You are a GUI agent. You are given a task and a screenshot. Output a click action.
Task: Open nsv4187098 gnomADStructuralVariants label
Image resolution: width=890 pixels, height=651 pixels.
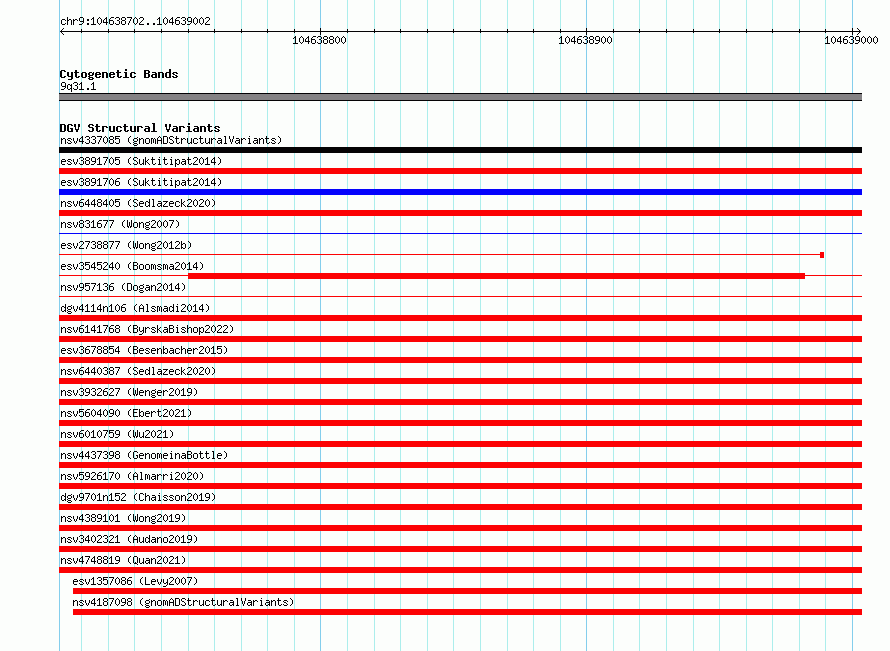coord(183,602)
